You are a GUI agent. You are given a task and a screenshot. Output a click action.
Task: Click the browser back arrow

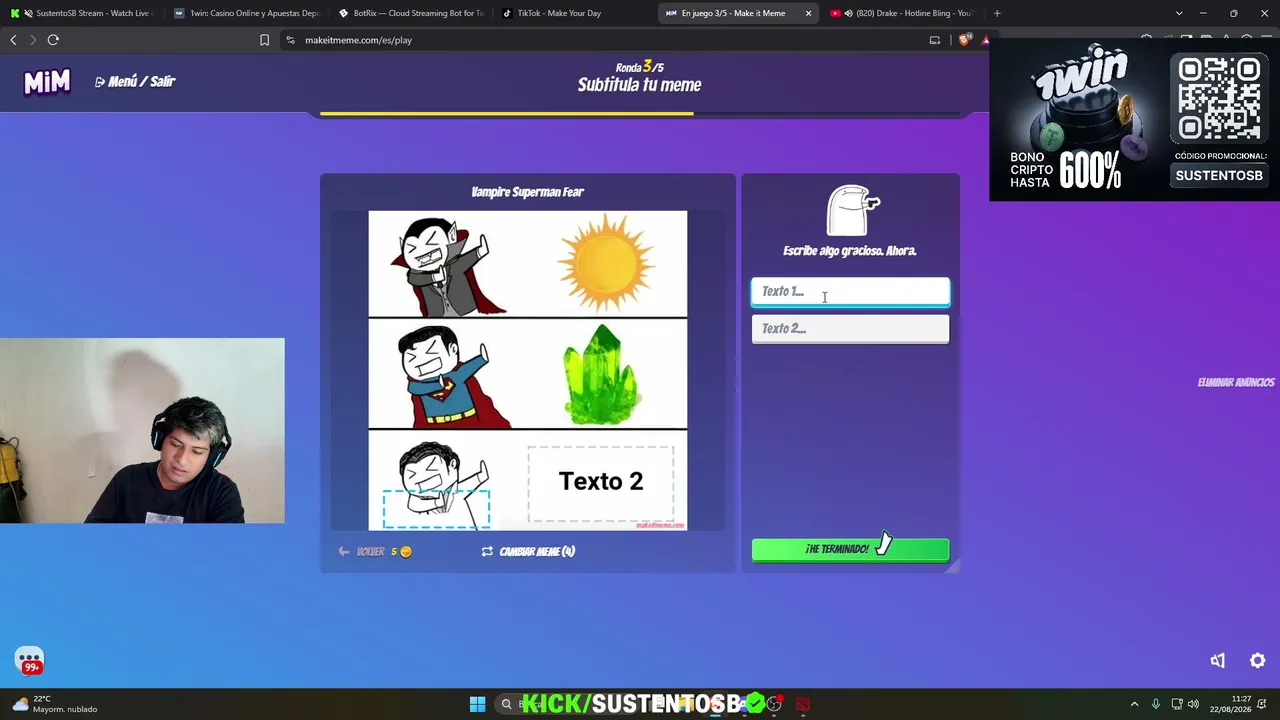(13, 40)
